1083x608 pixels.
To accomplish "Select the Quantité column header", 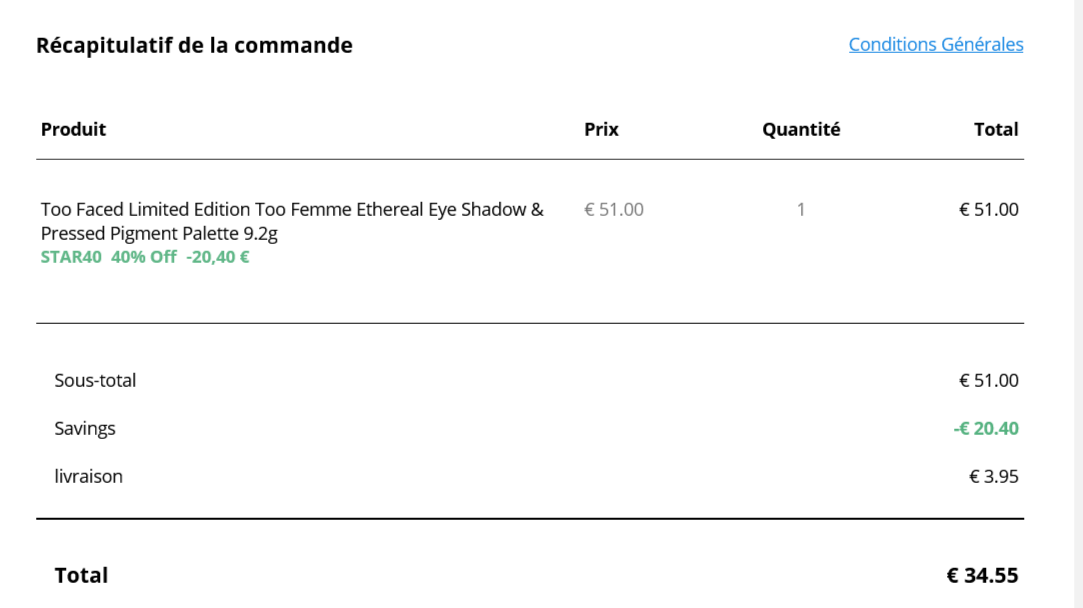I will (x=800, y=129).
